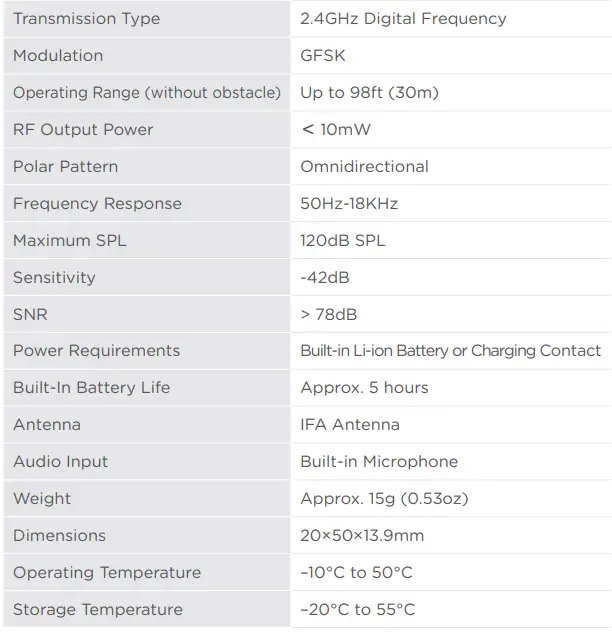Click the 20×50×13.9mm dimensions value
The image size is (612, 632).
click(x=362, y=536)
